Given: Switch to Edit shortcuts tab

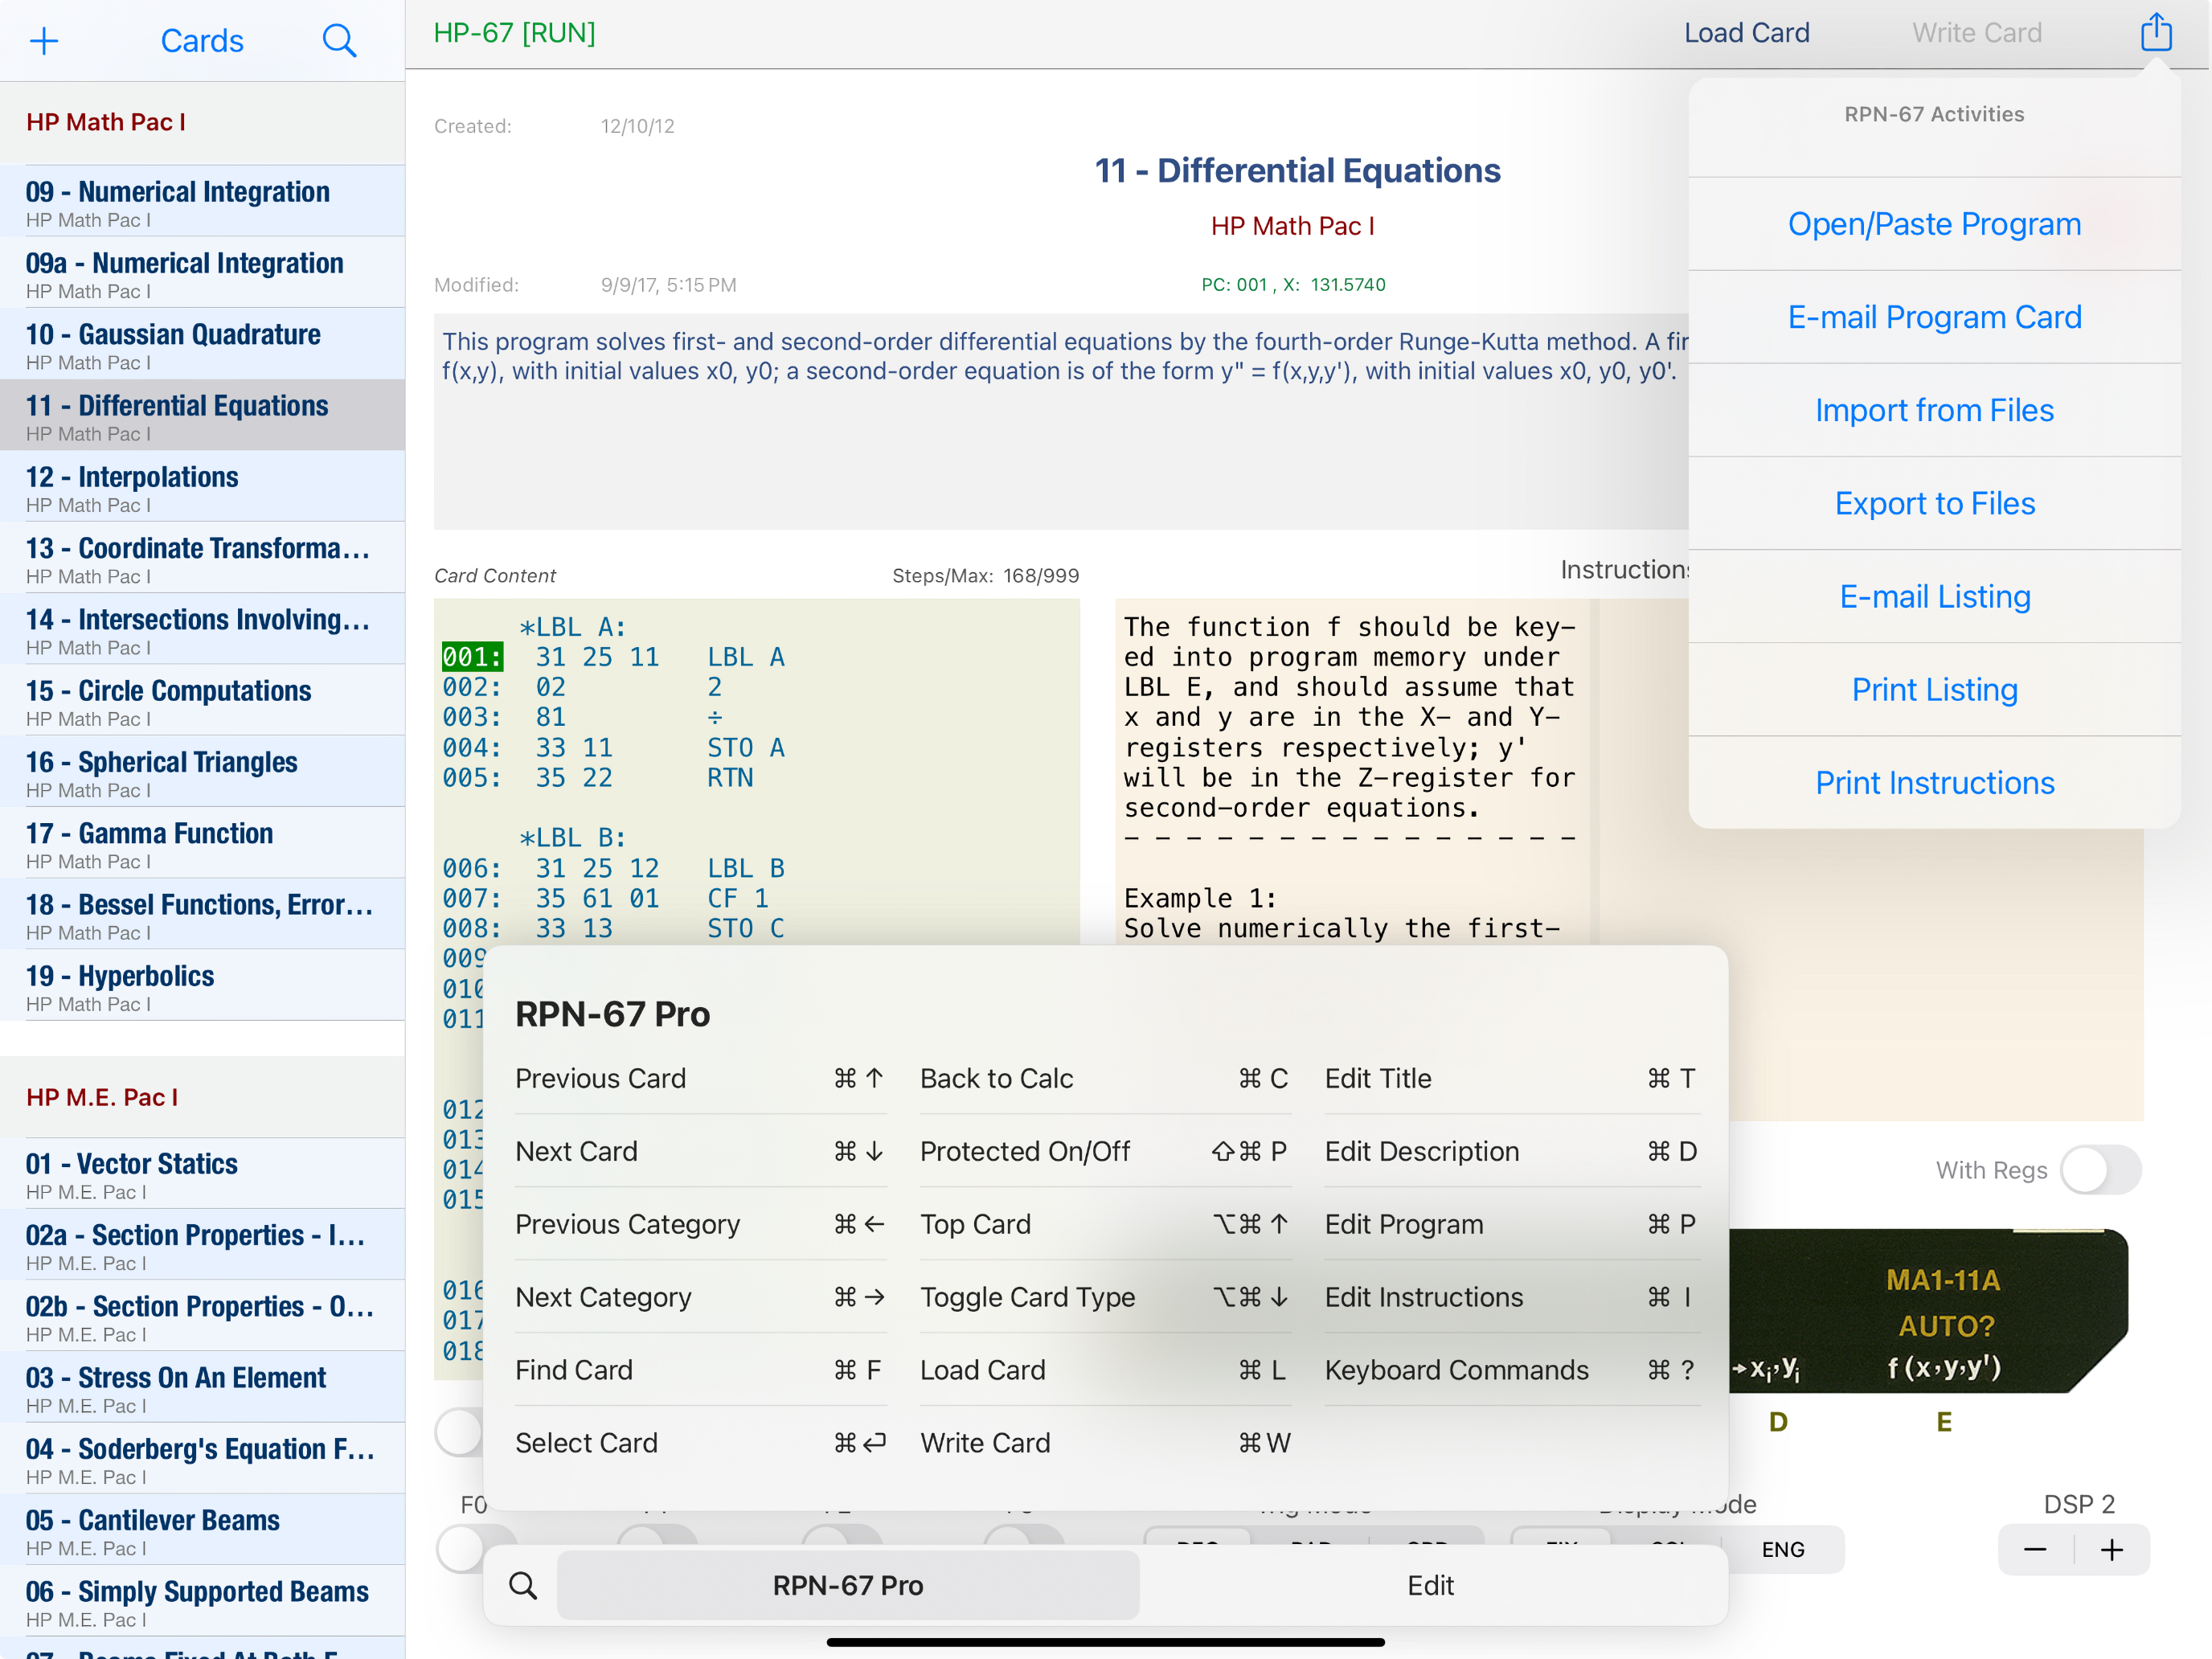Looking at the screenshot, I should [x=1430, y=1585].
